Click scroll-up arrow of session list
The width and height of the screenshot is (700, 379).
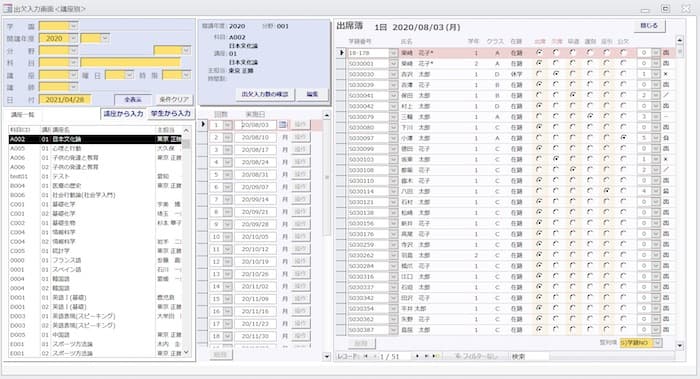327,115
